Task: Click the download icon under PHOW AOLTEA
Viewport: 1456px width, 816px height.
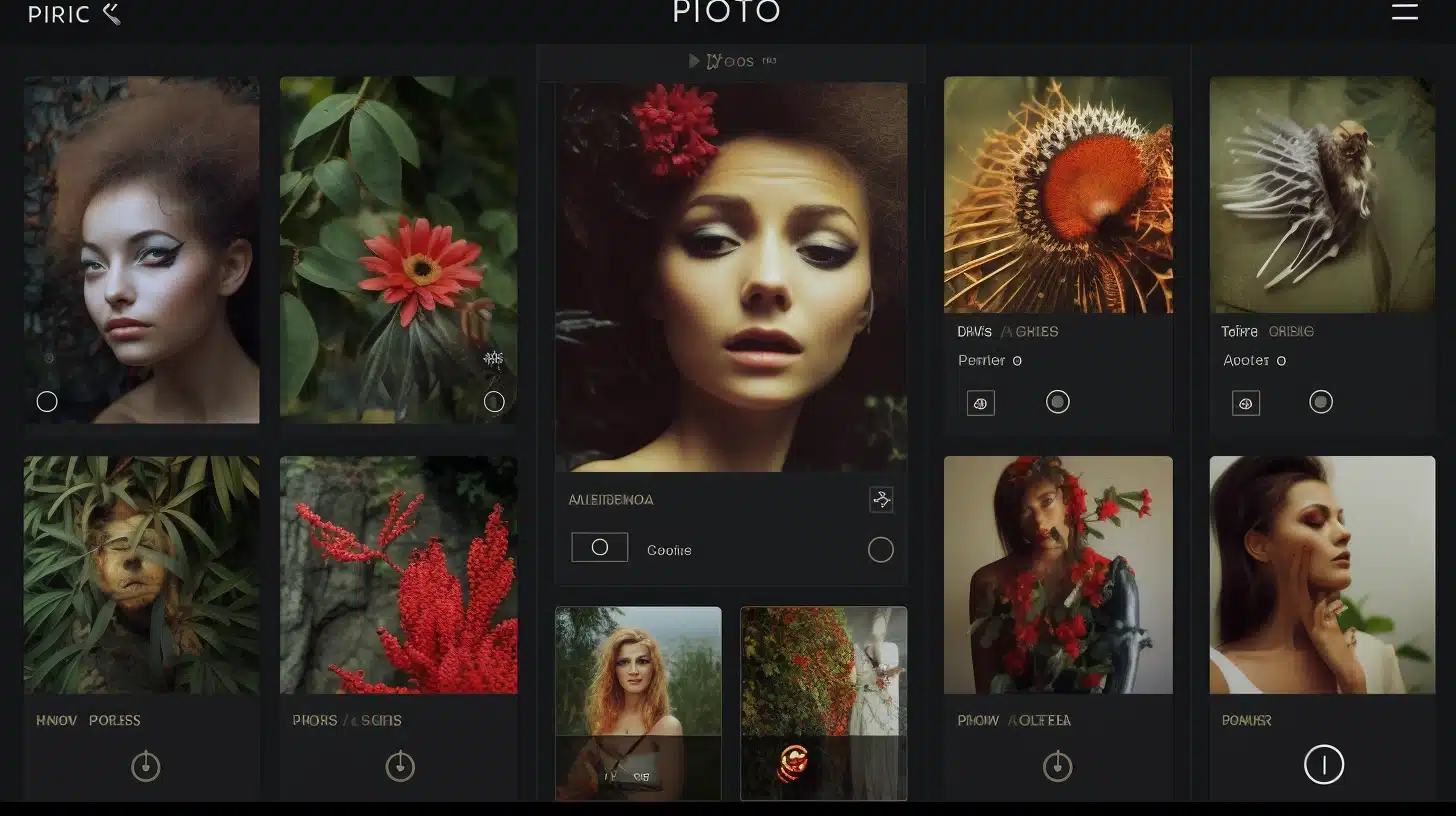Action: point(1057,766)
